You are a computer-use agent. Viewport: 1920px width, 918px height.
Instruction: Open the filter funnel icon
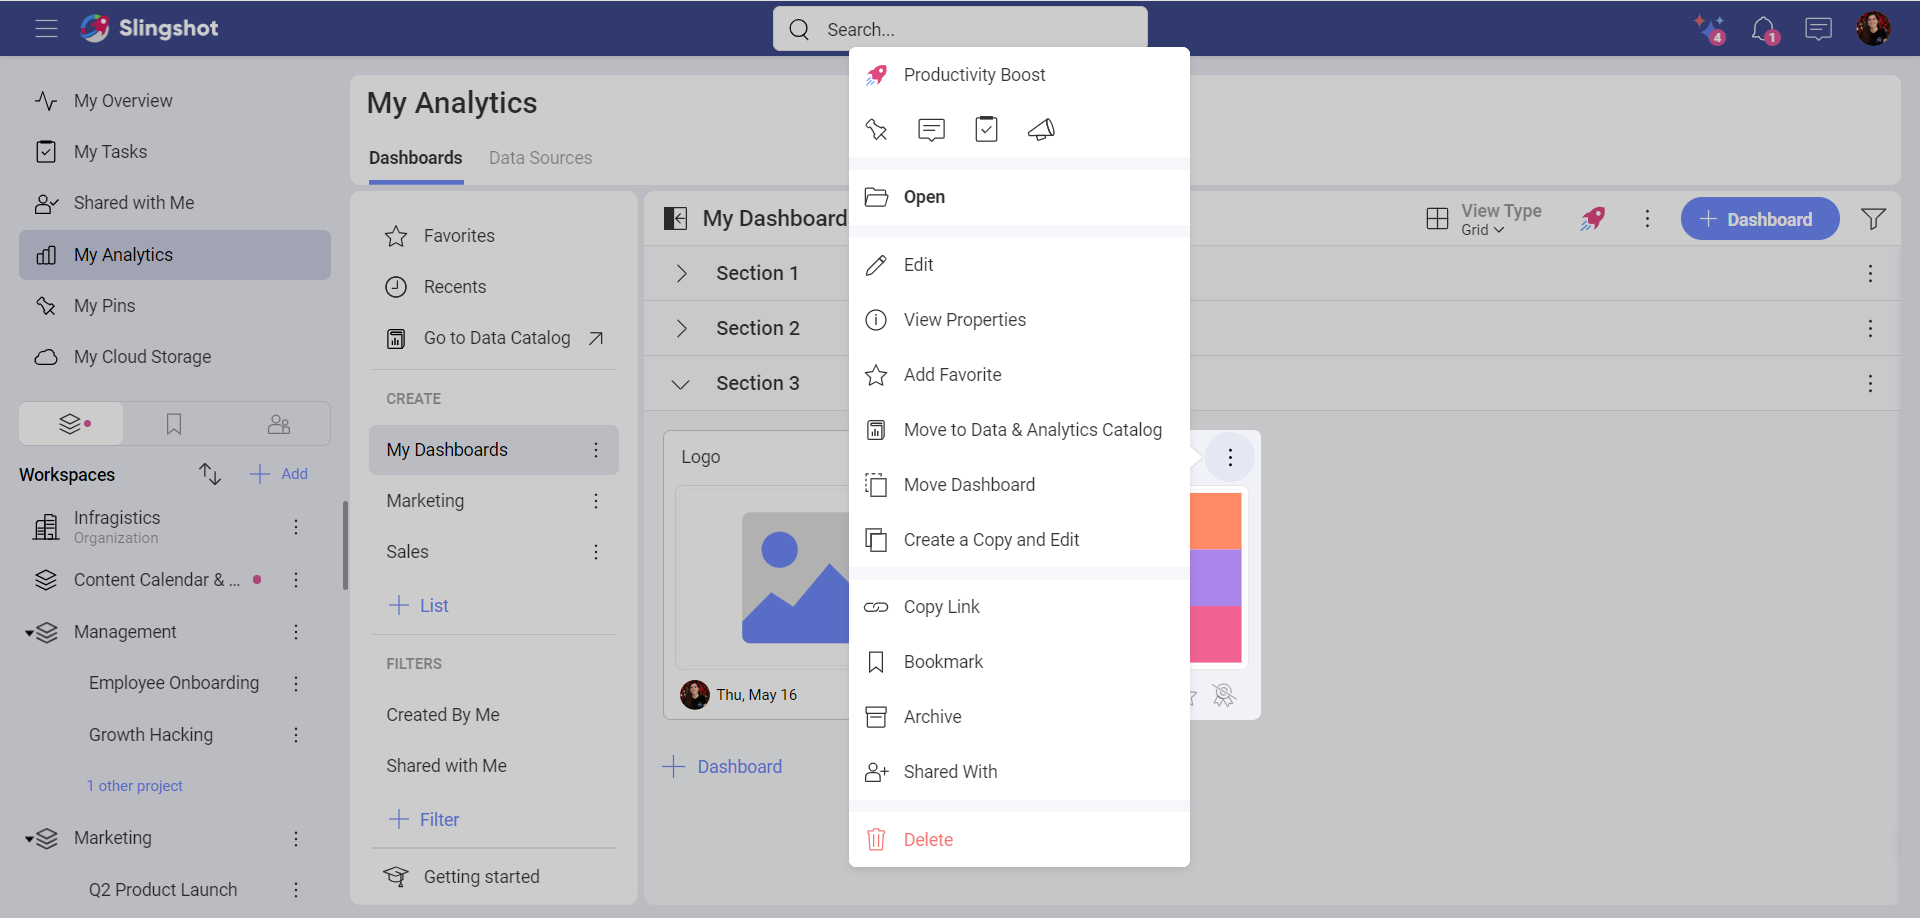coord(1873,219)
